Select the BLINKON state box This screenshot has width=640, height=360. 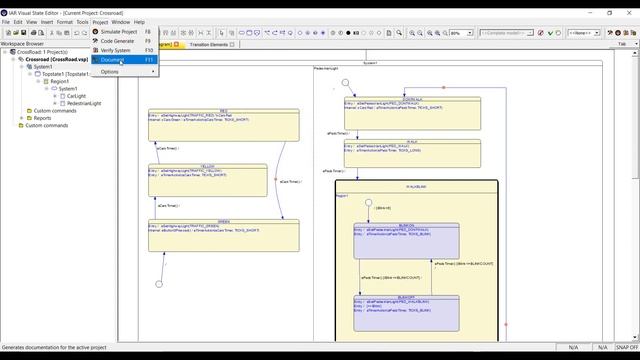[x=406, y=241]
